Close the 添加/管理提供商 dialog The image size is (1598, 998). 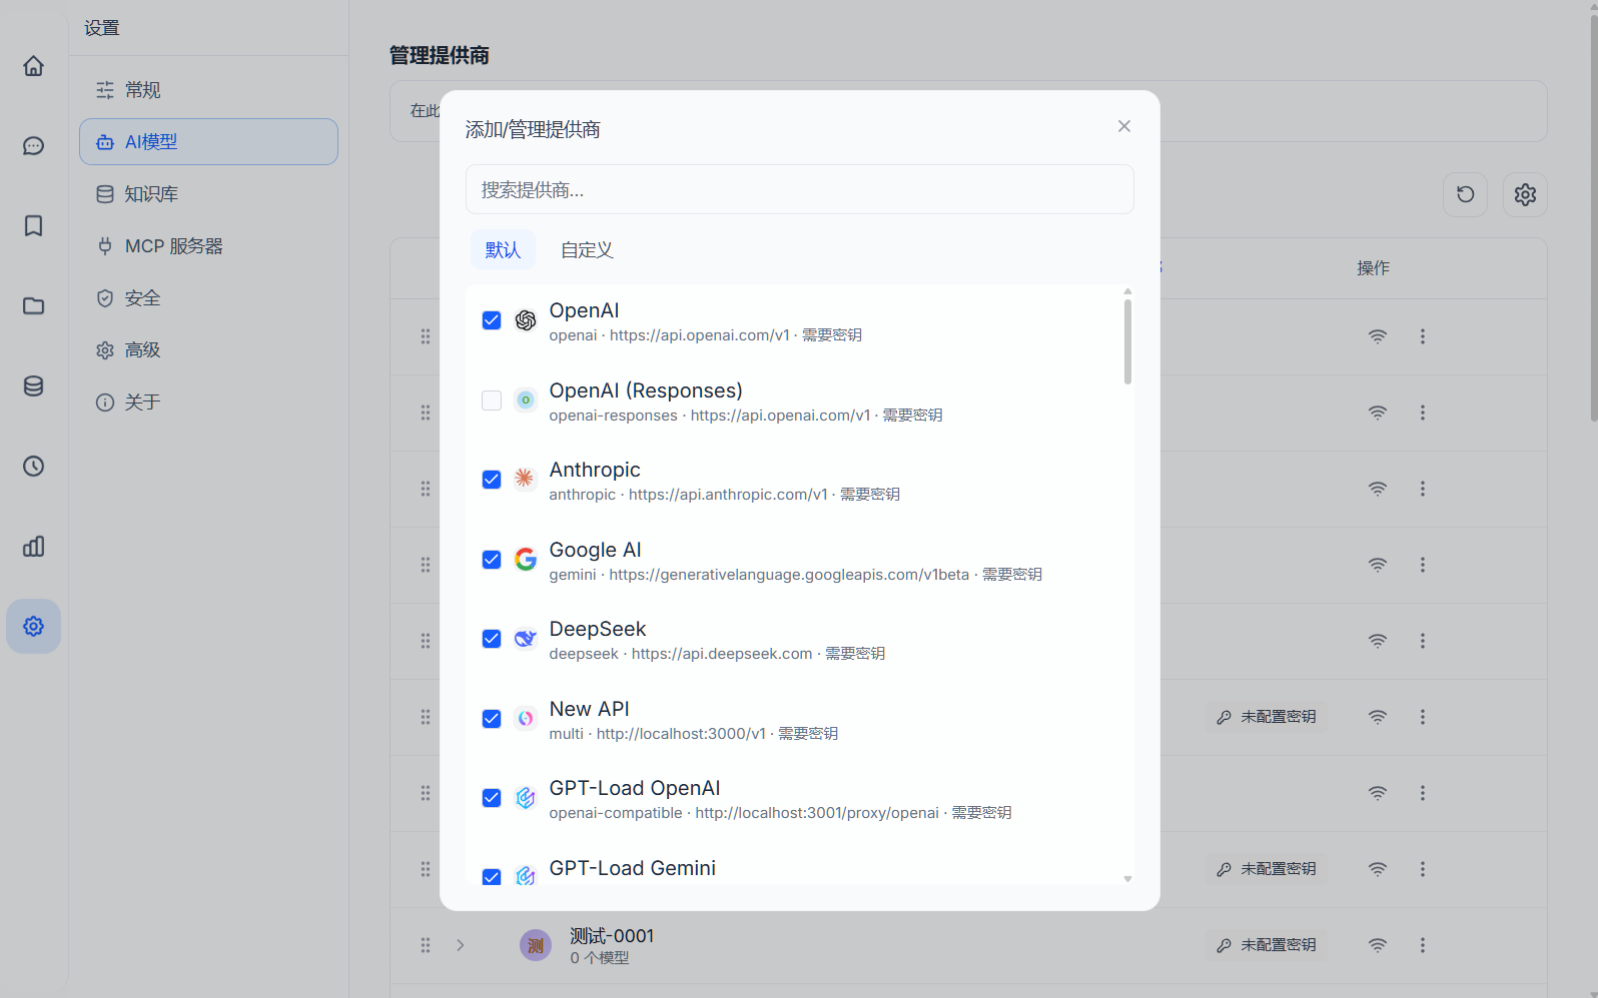1124,126
